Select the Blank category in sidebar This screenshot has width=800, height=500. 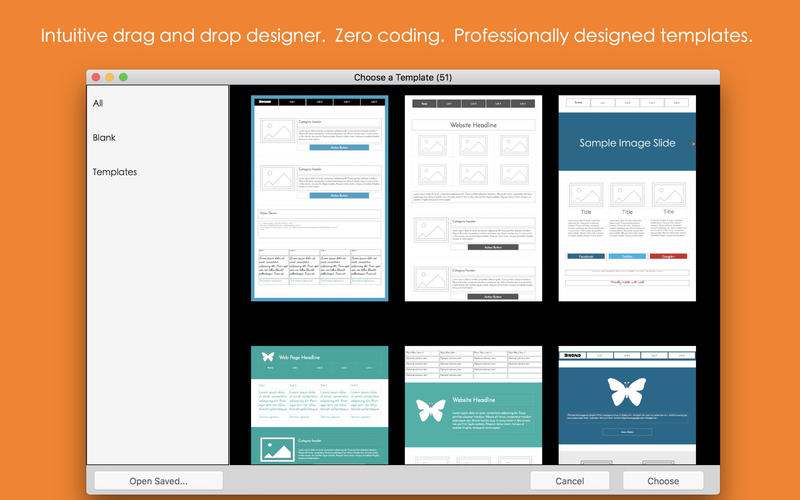pyautogui.click(x=104, y=137)
